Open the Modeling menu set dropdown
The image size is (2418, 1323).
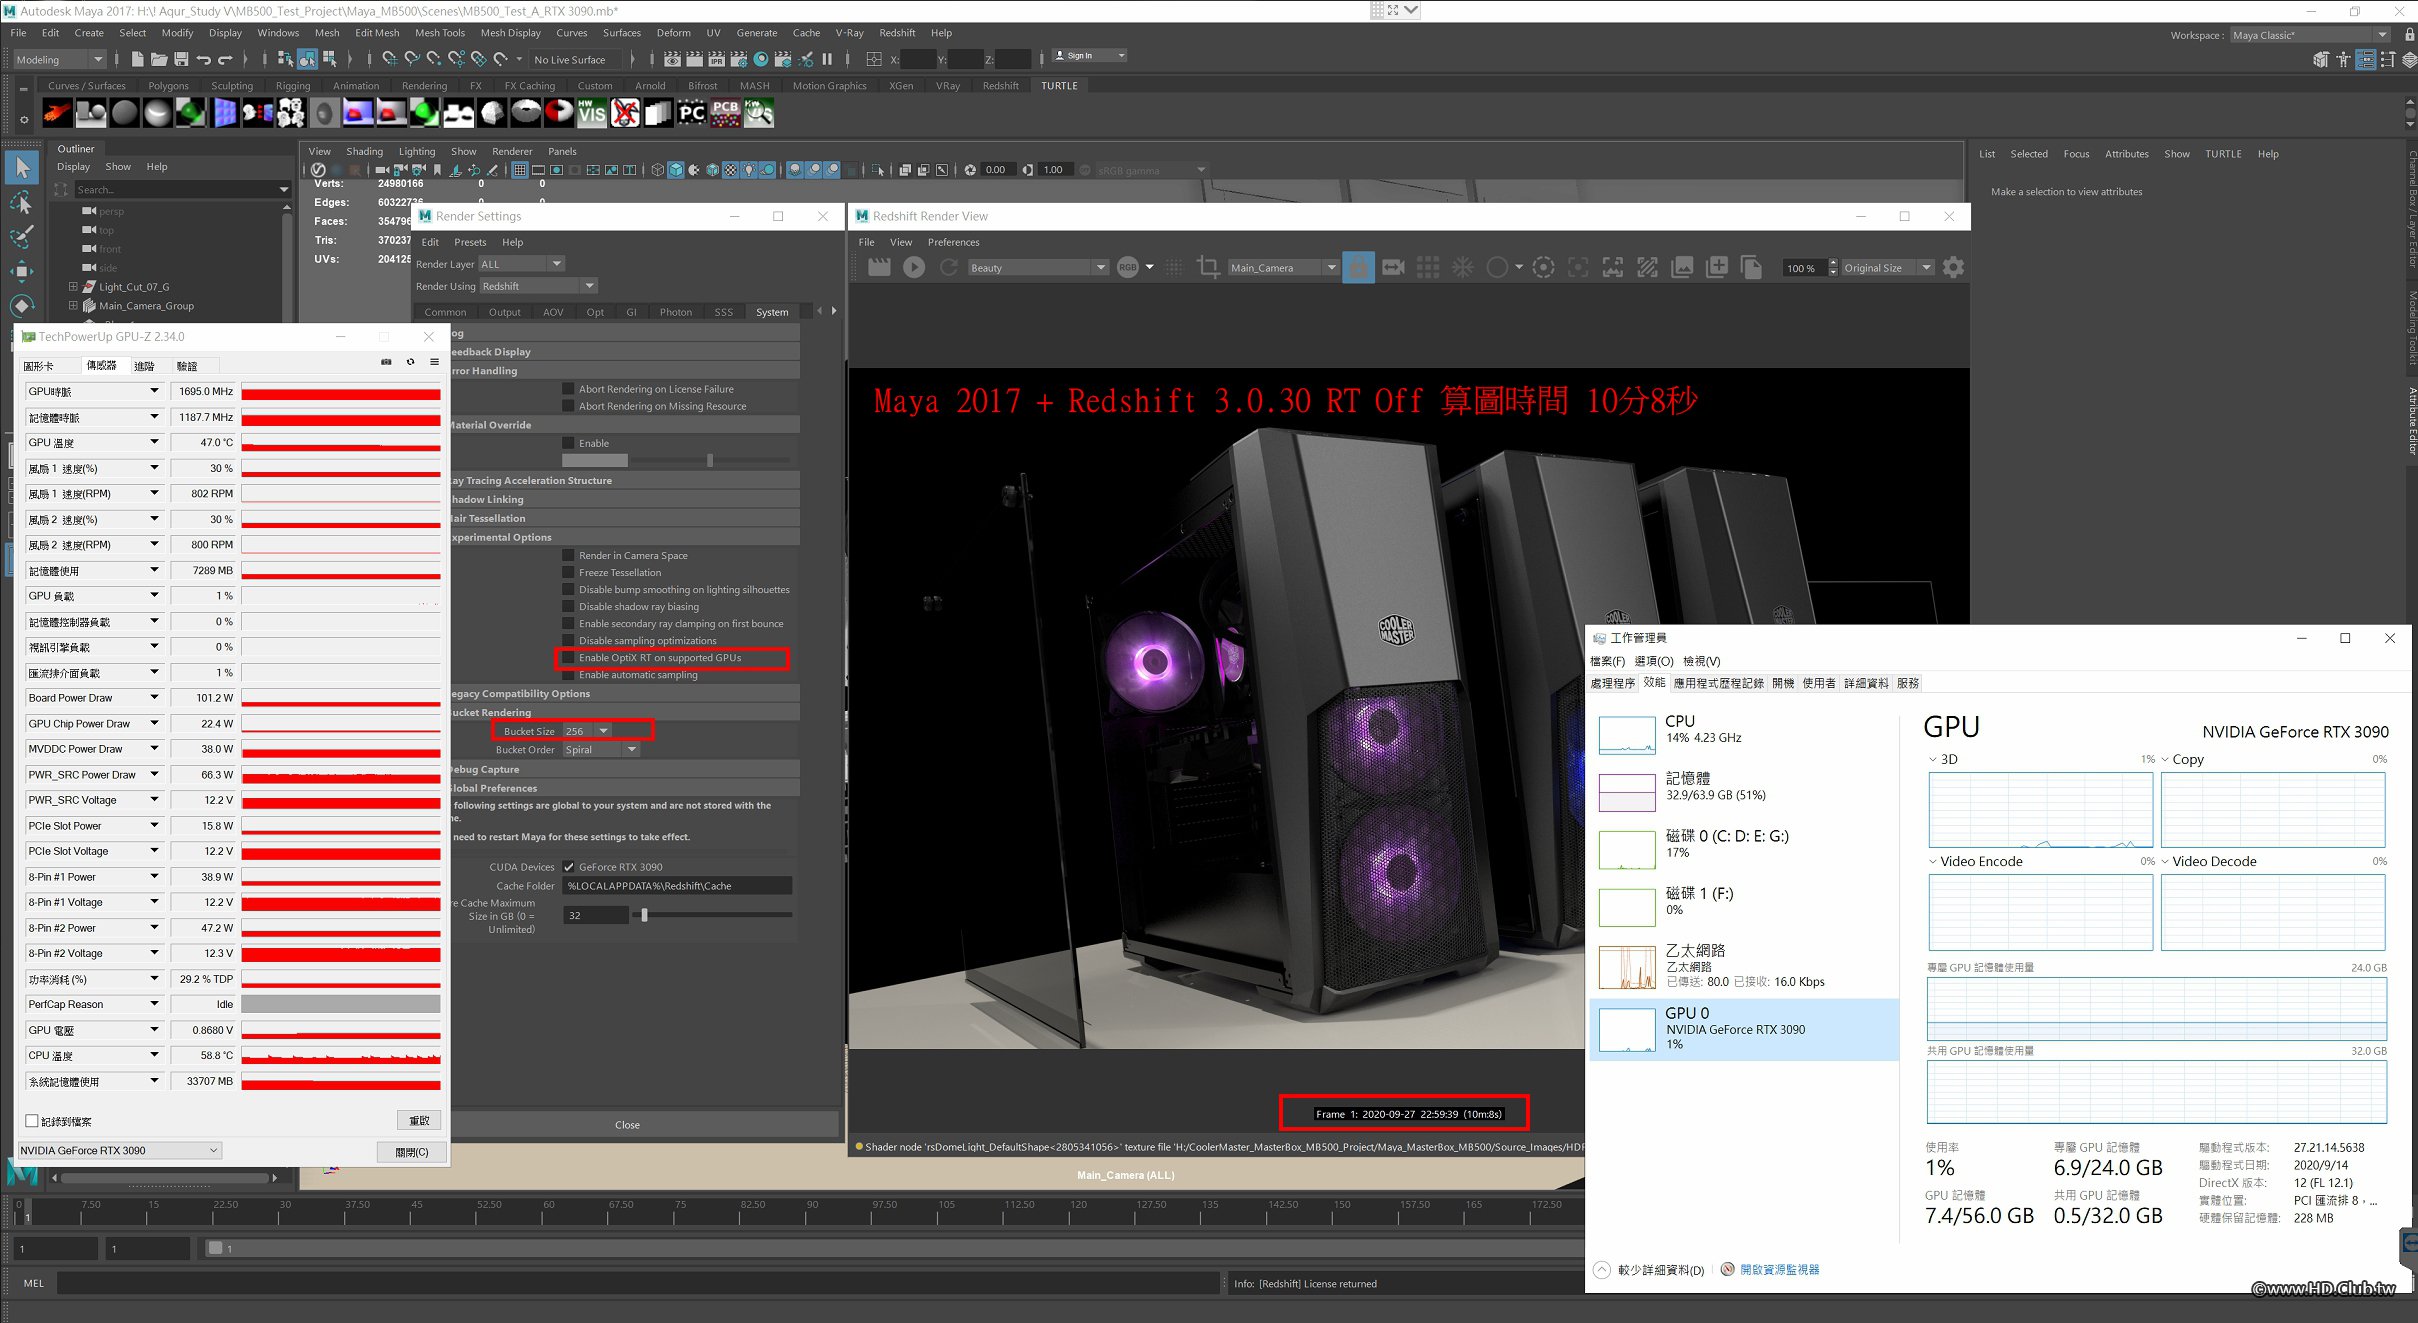pyautogui.click(x=58, y=60)
